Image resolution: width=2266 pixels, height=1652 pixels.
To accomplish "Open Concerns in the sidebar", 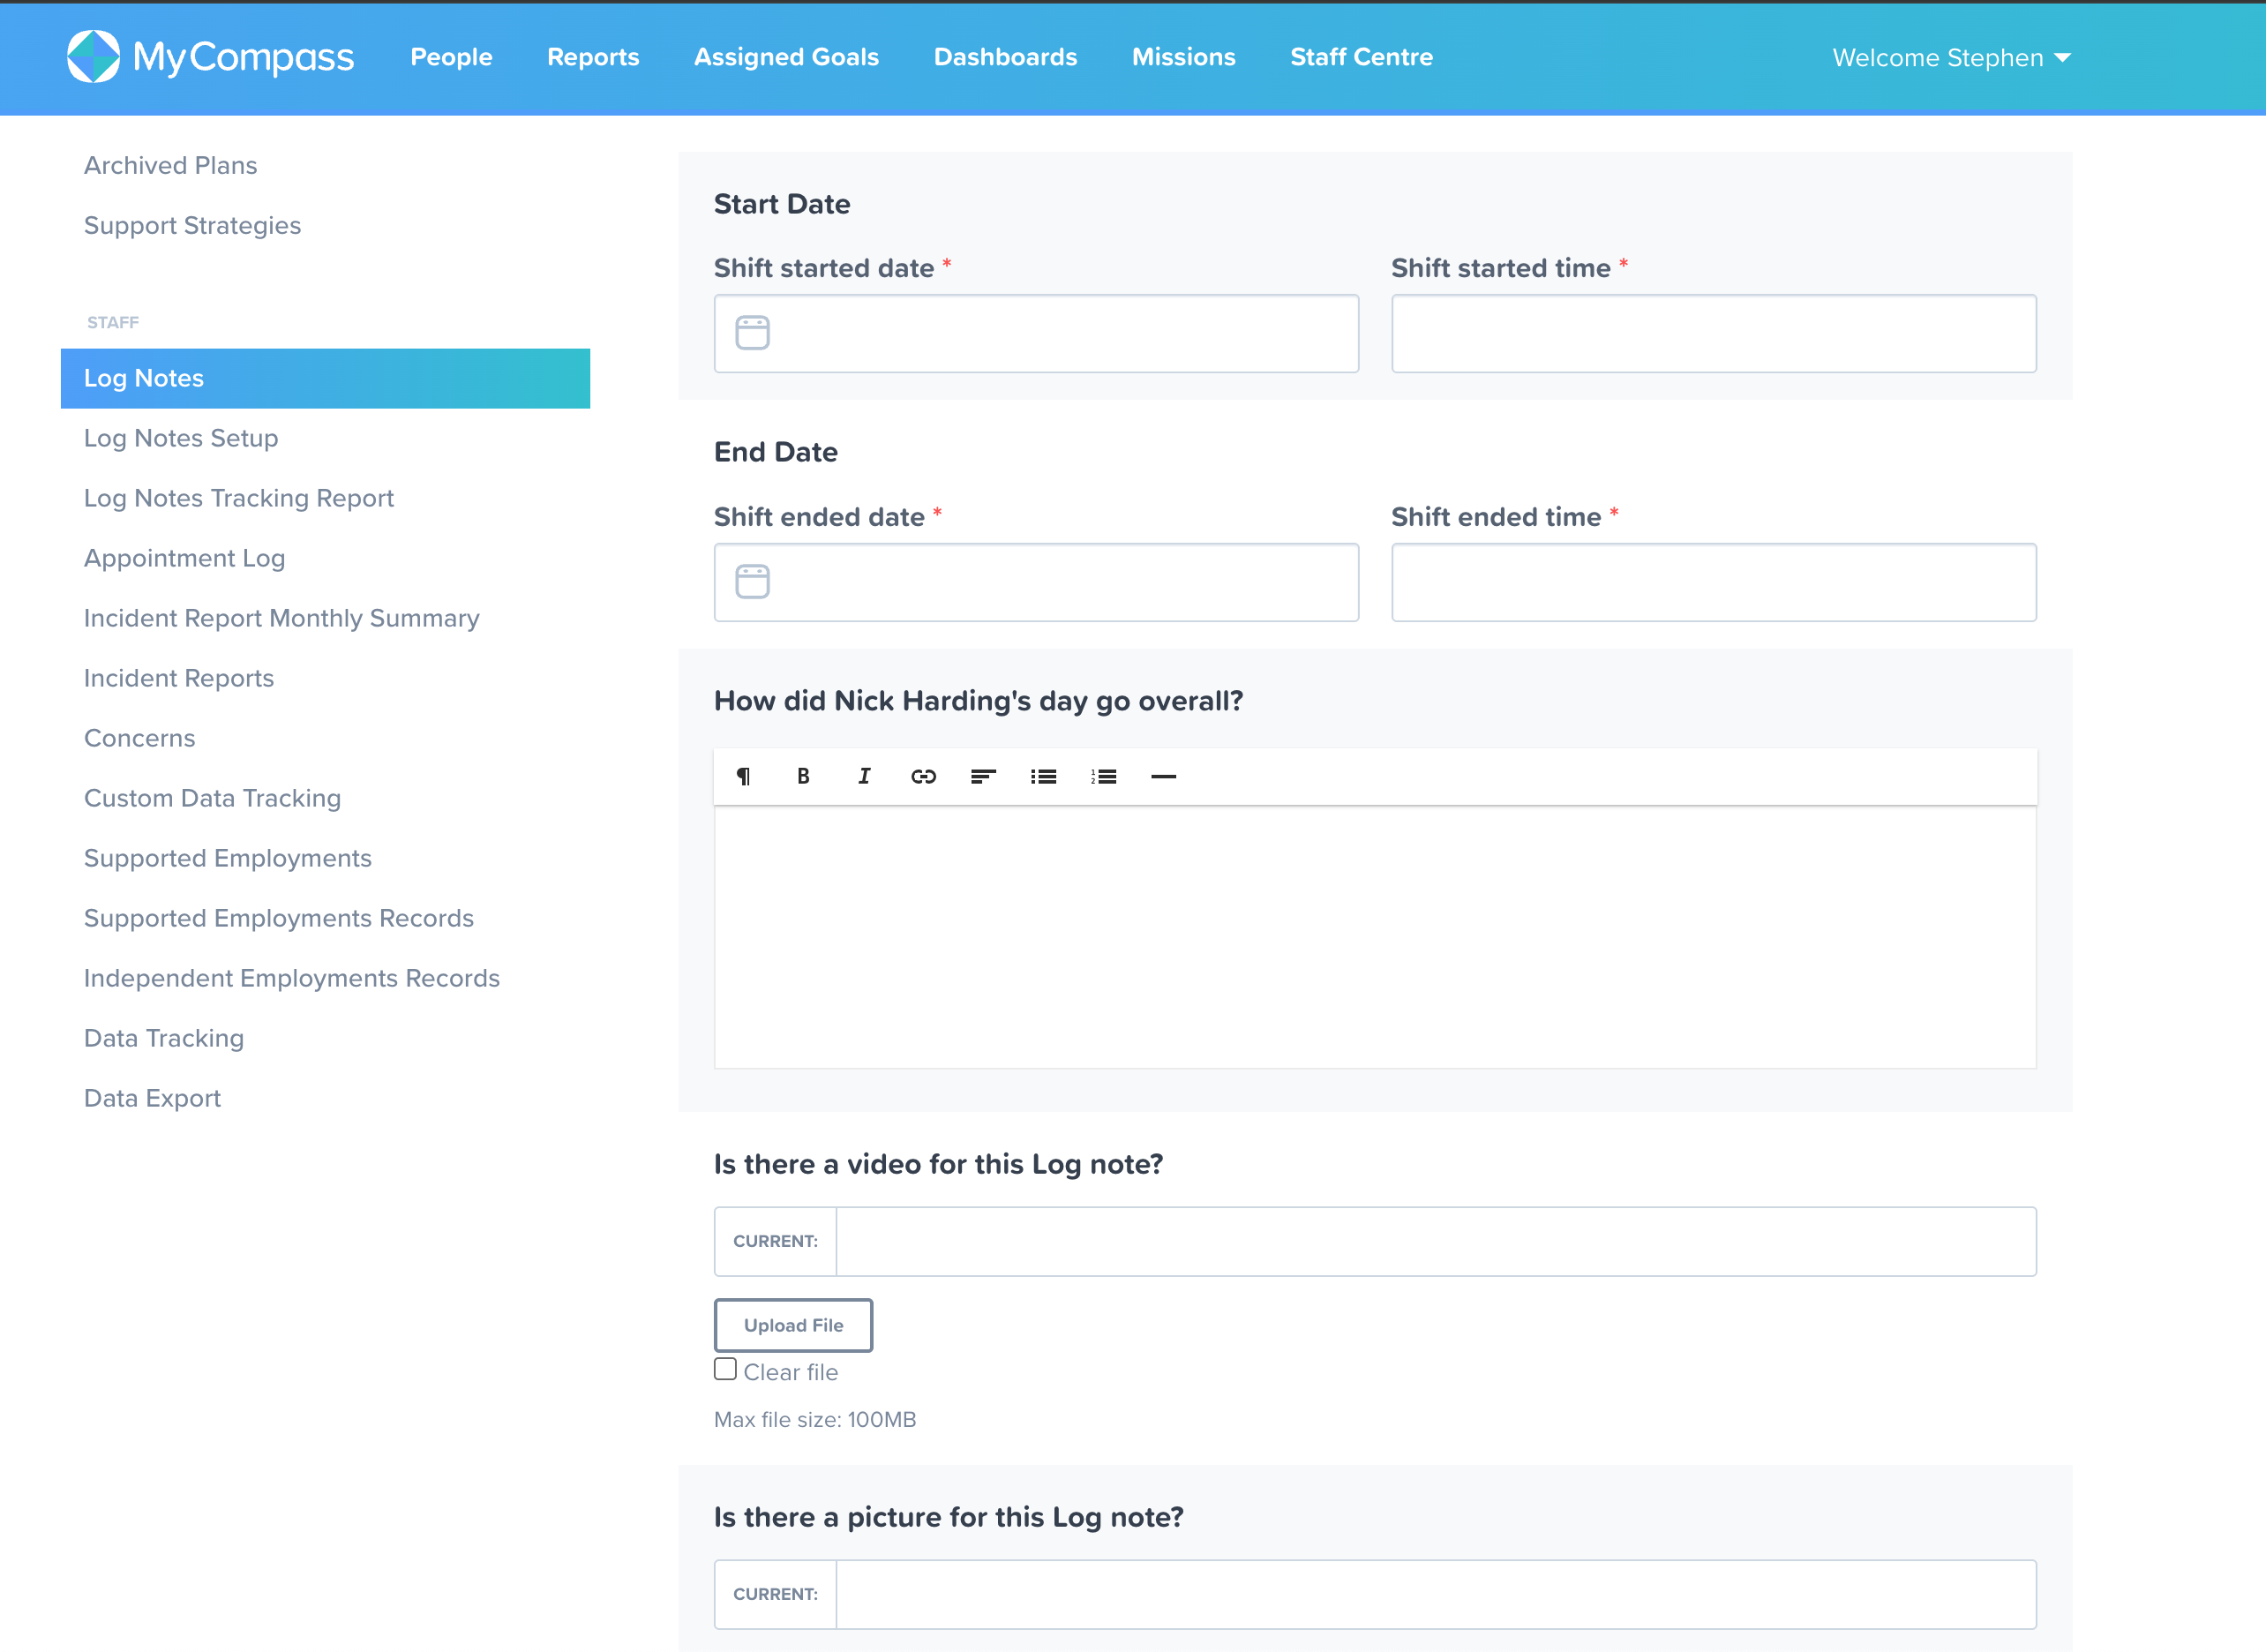I will coord(139,738).
